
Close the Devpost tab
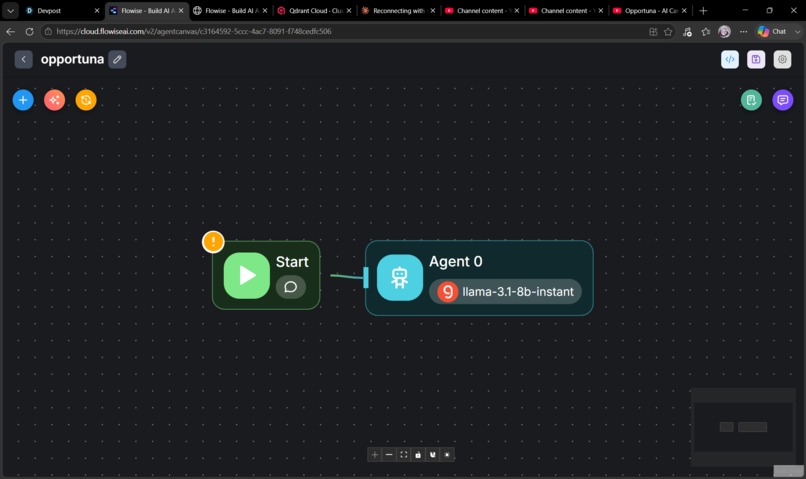[x=97, y=10]
